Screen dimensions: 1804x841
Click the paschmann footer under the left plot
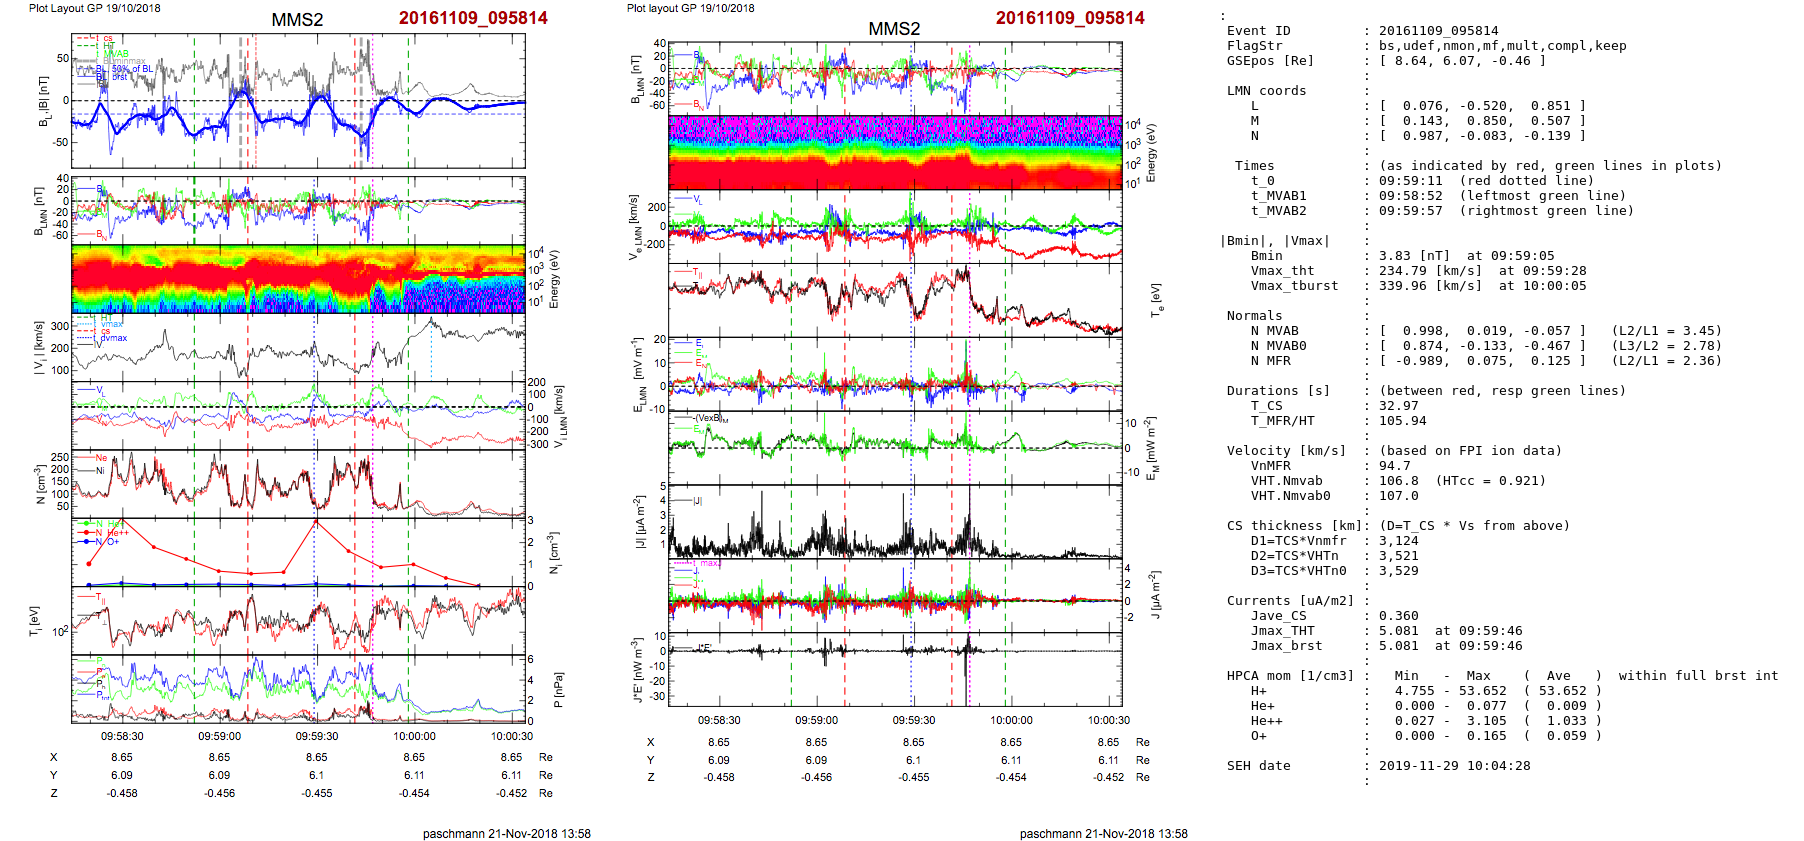pos(506,833)
